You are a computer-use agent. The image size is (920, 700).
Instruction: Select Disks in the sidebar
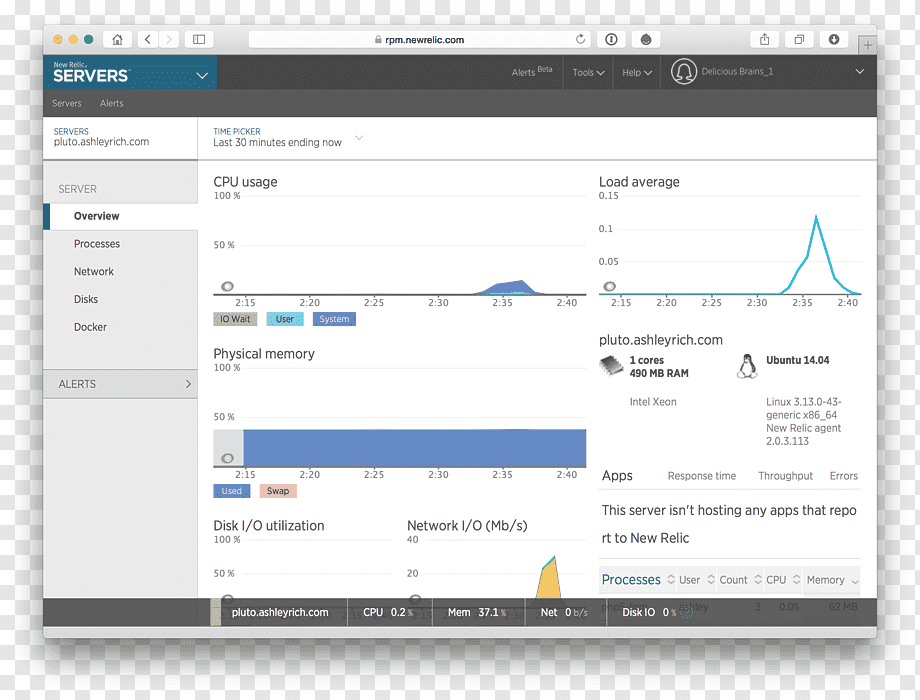86,299
